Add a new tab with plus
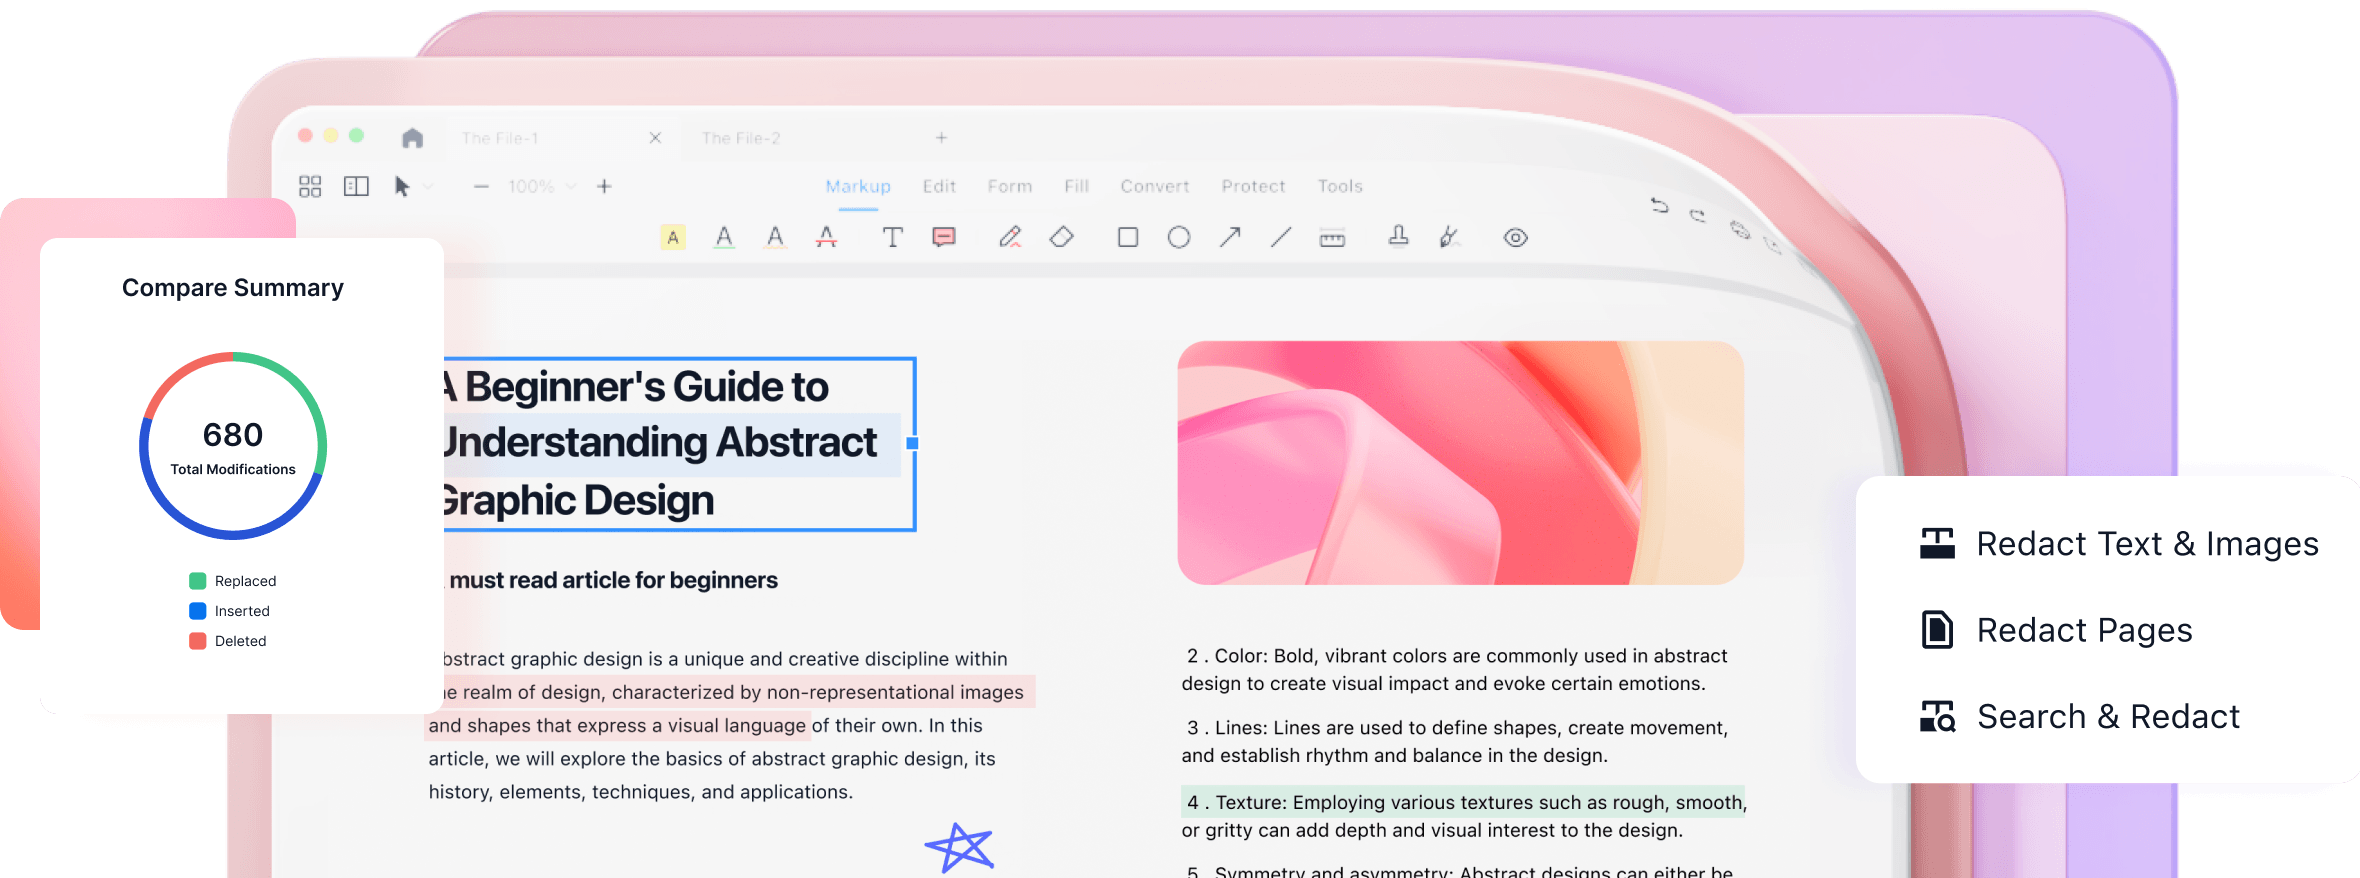Viewport: 2360px width, 878px height. [941, 138]
